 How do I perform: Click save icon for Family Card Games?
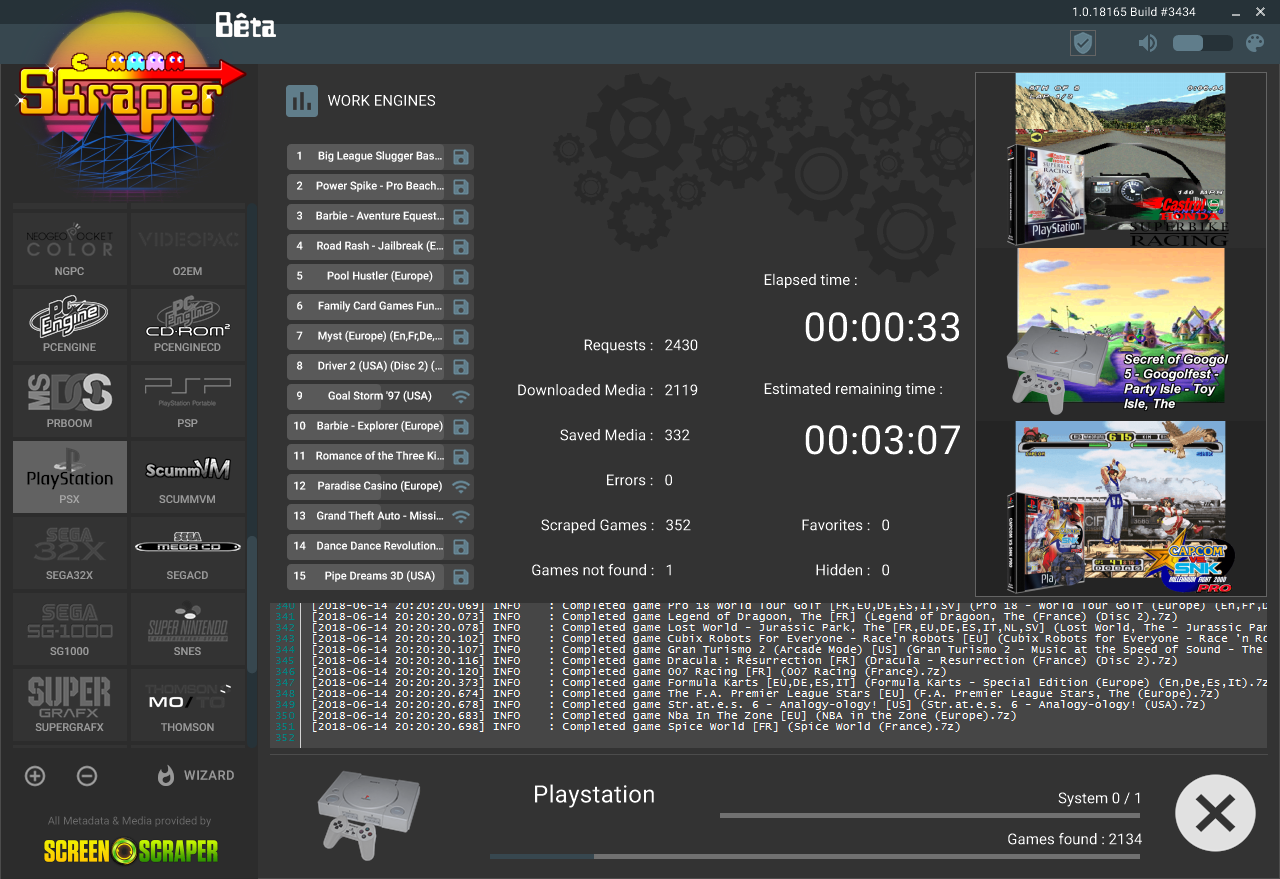click(x=460, y=307)
